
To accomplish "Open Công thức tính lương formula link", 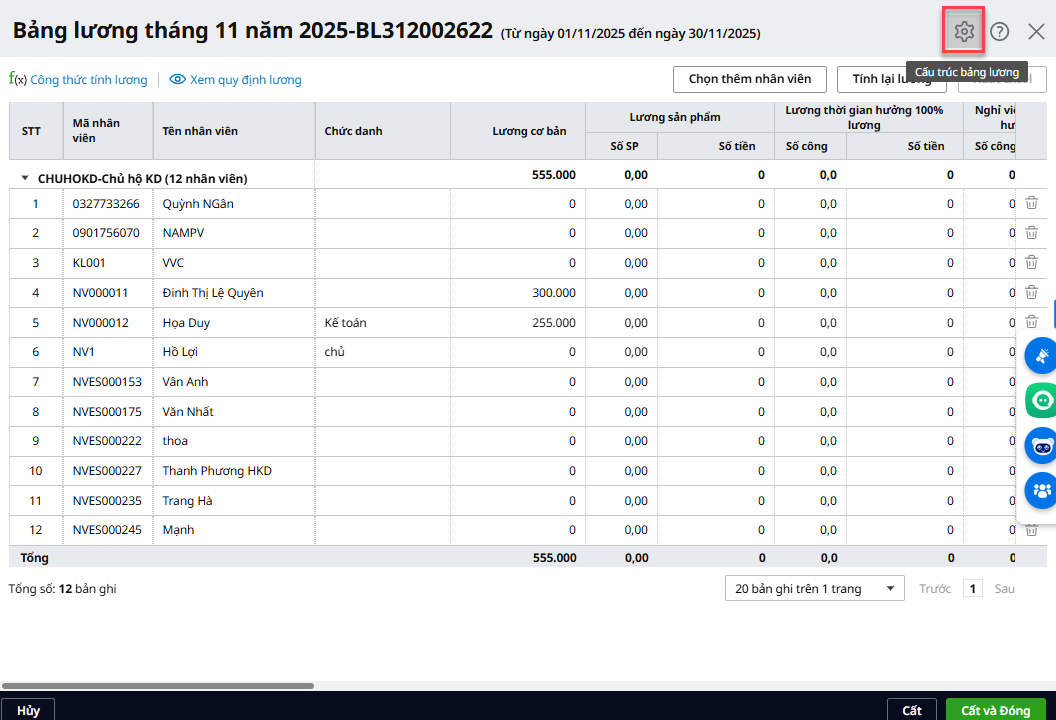I will (78, 80).
